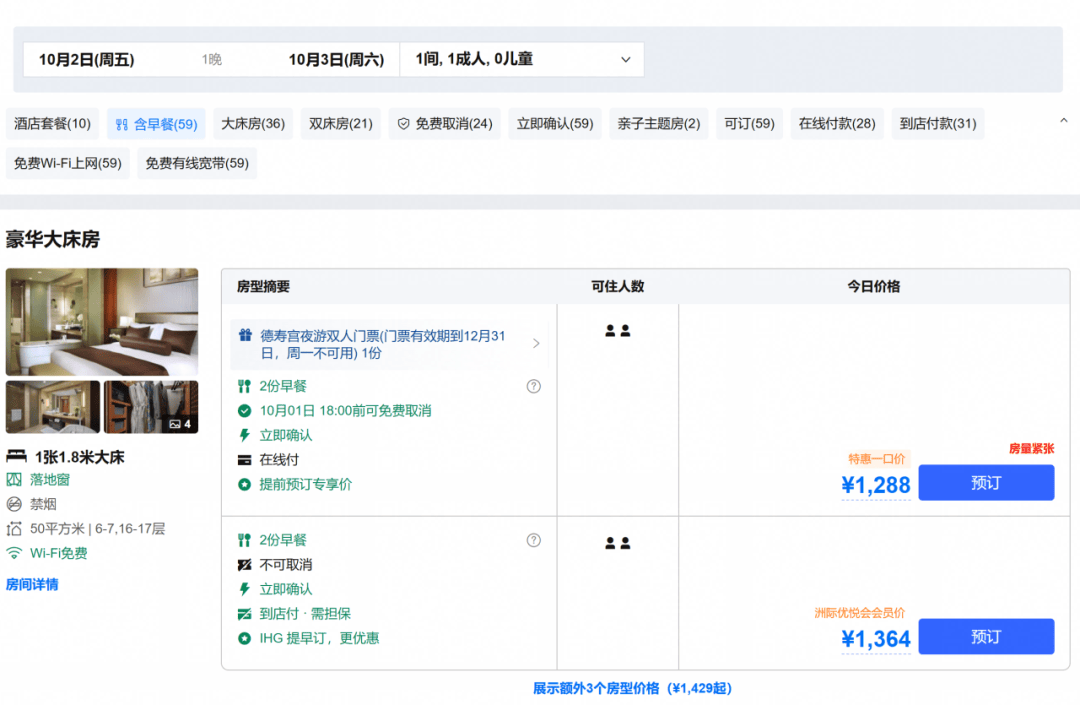
Task: Select the 亲子主题房(2) filter
Action: (658, 124)
